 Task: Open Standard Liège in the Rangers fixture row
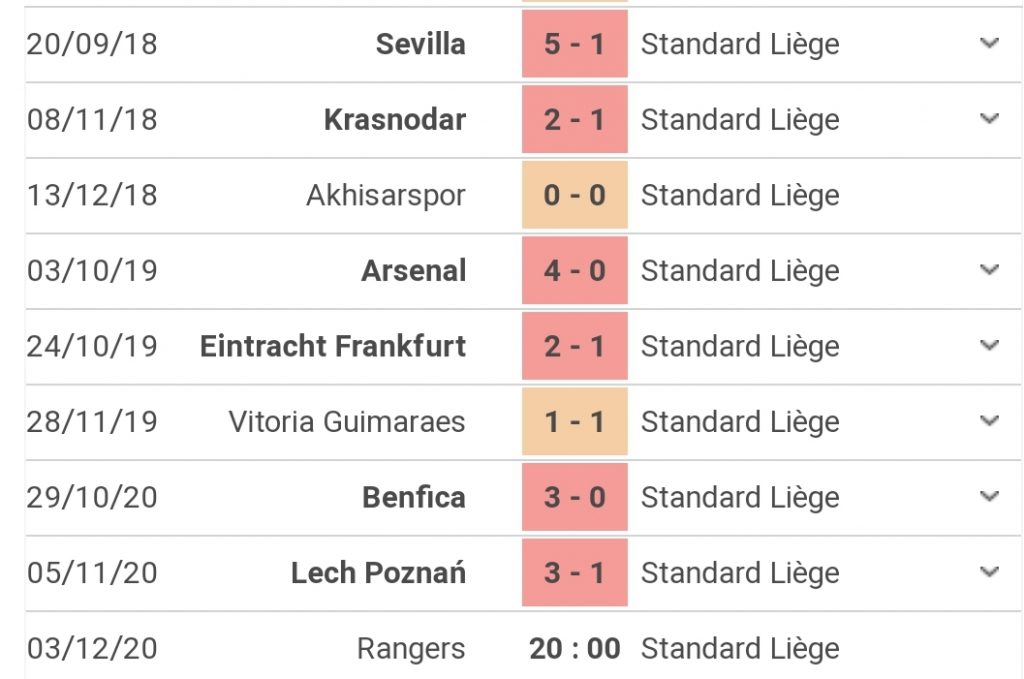(x=740, y=649)
